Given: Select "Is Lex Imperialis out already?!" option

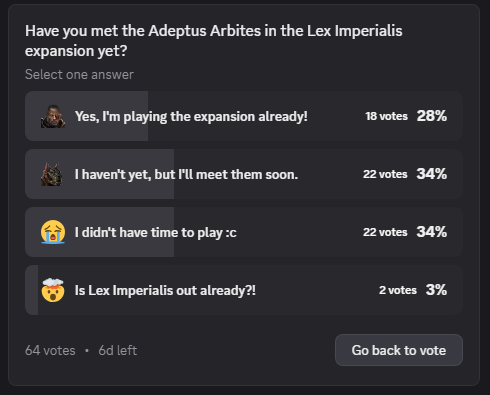Looking at the screenshot, I should 244,290.
